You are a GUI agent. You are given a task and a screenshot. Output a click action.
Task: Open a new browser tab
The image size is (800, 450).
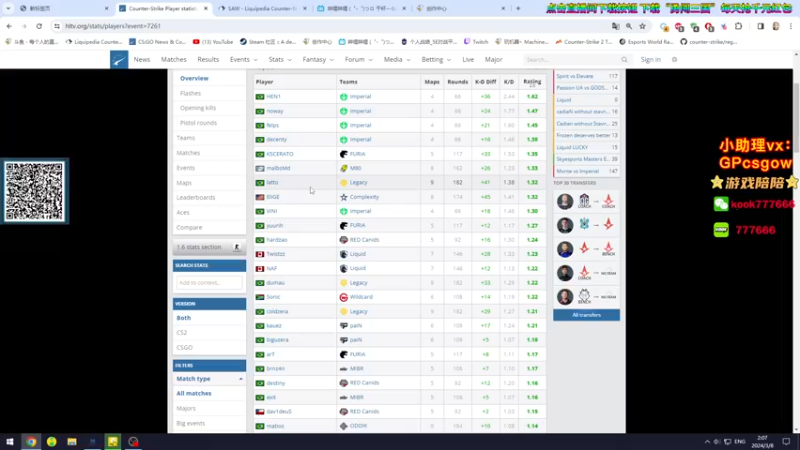click(x=518, y=8)
